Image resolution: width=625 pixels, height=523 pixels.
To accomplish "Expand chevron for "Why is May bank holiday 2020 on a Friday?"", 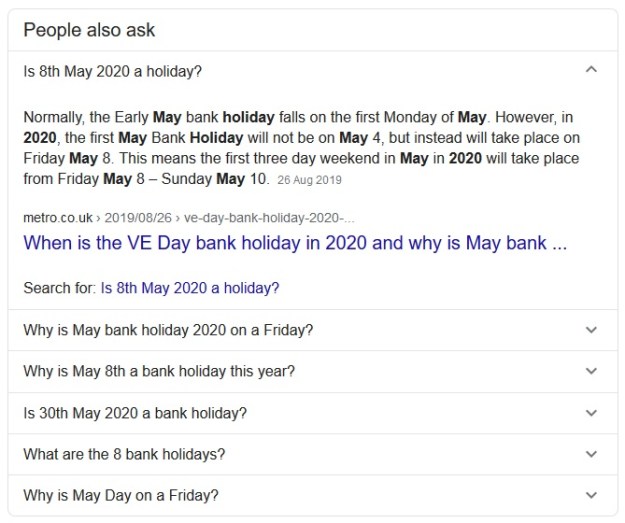I will click(591, 329).
